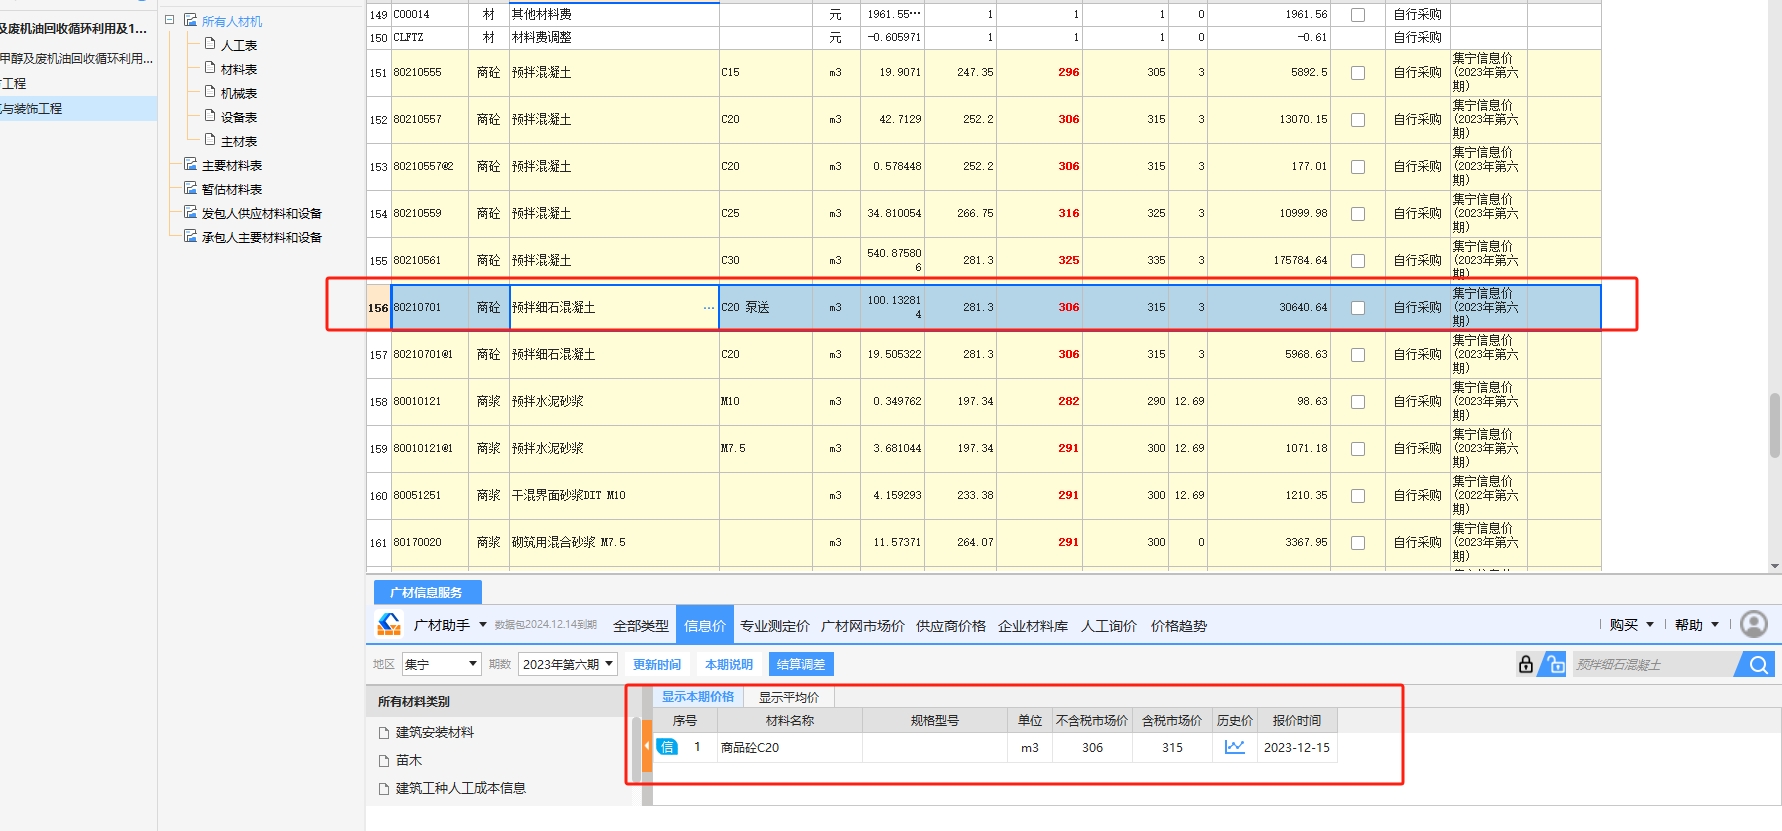Click the 商品砼C20 material name cell
This screenshot has width=1782, height=831.
(x=790, y=747)
